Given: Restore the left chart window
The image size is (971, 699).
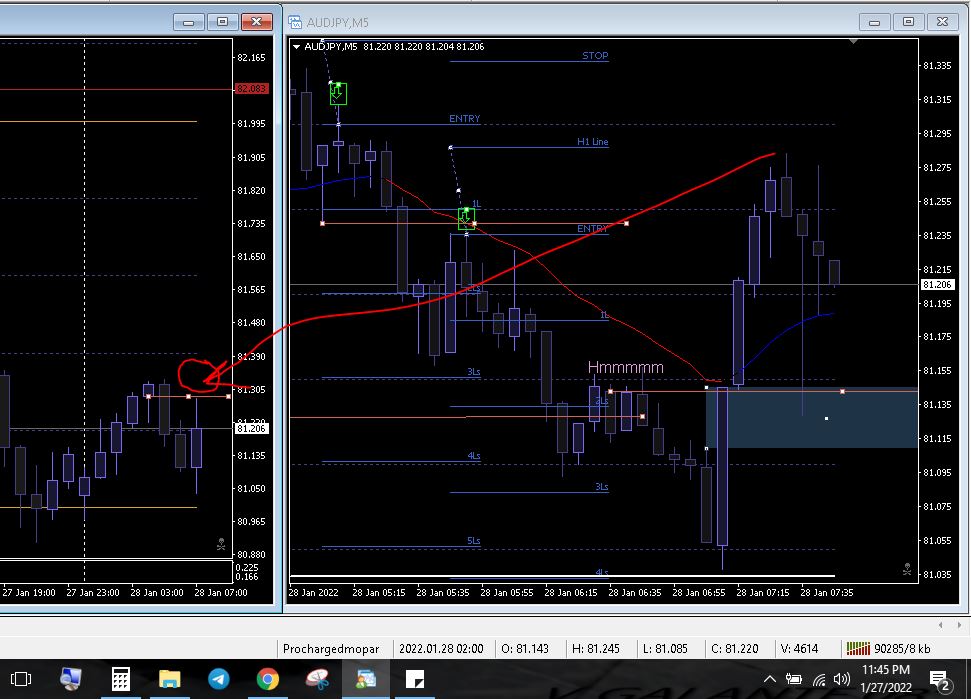Looking at the screenshot, I should point(222,22).
